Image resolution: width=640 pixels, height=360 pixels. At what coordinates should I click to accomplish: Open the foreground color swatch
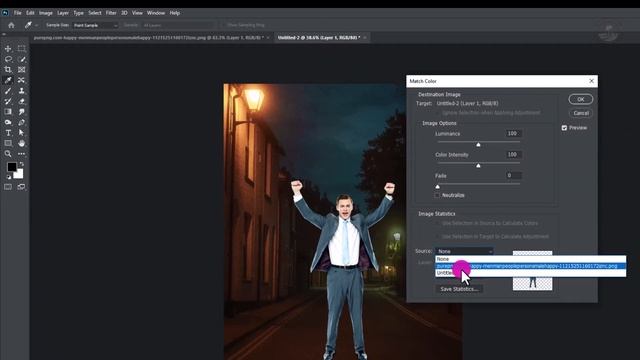11,167
